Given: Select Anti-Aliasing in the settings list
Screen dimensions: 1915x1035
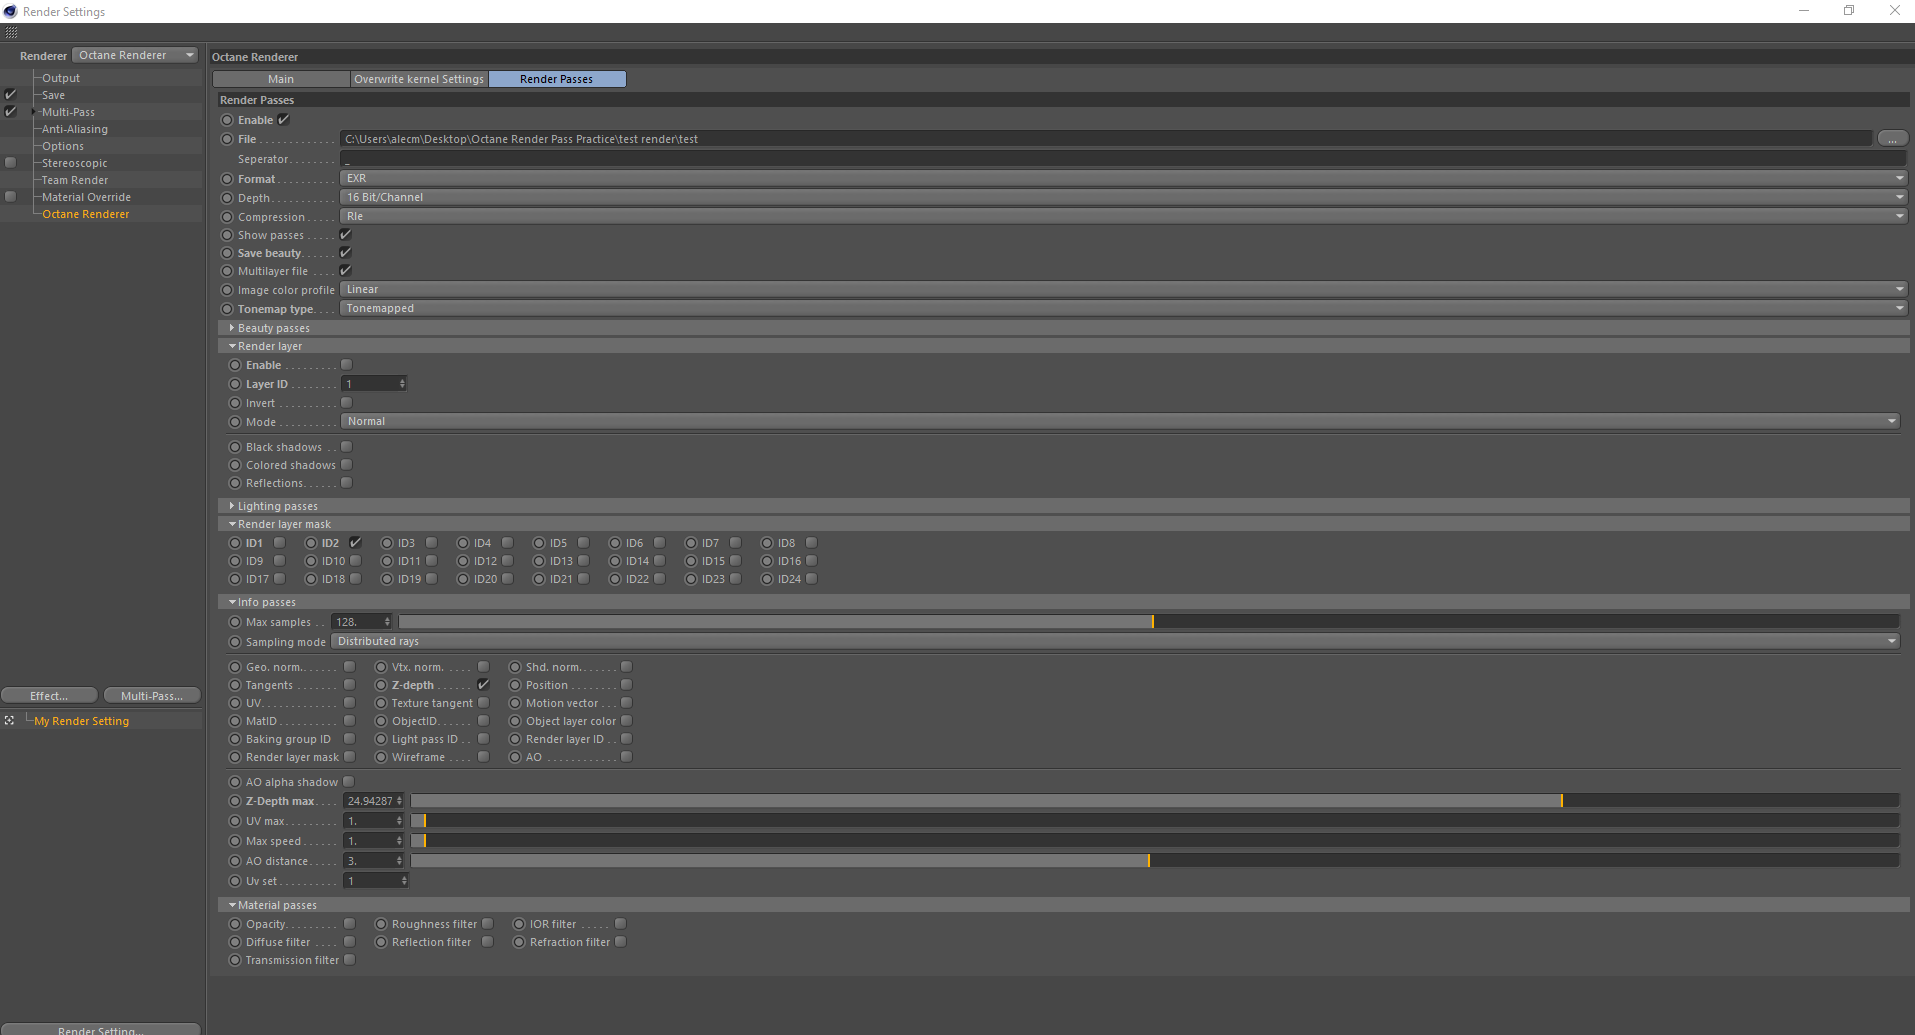Looking at the screenshot, I should [75, 129].
